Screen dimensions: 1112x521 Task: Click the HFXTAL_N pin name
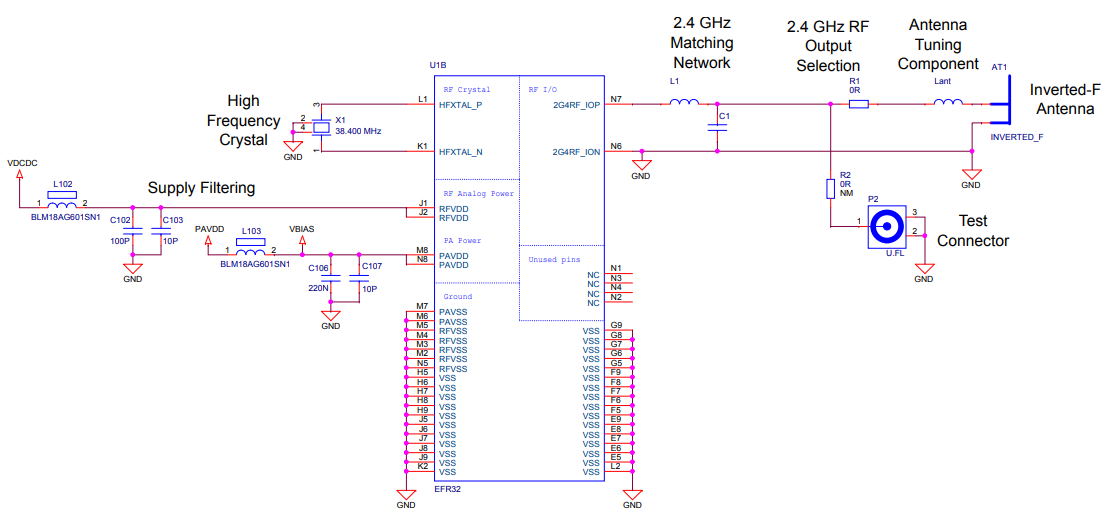[x=462, y=152]
